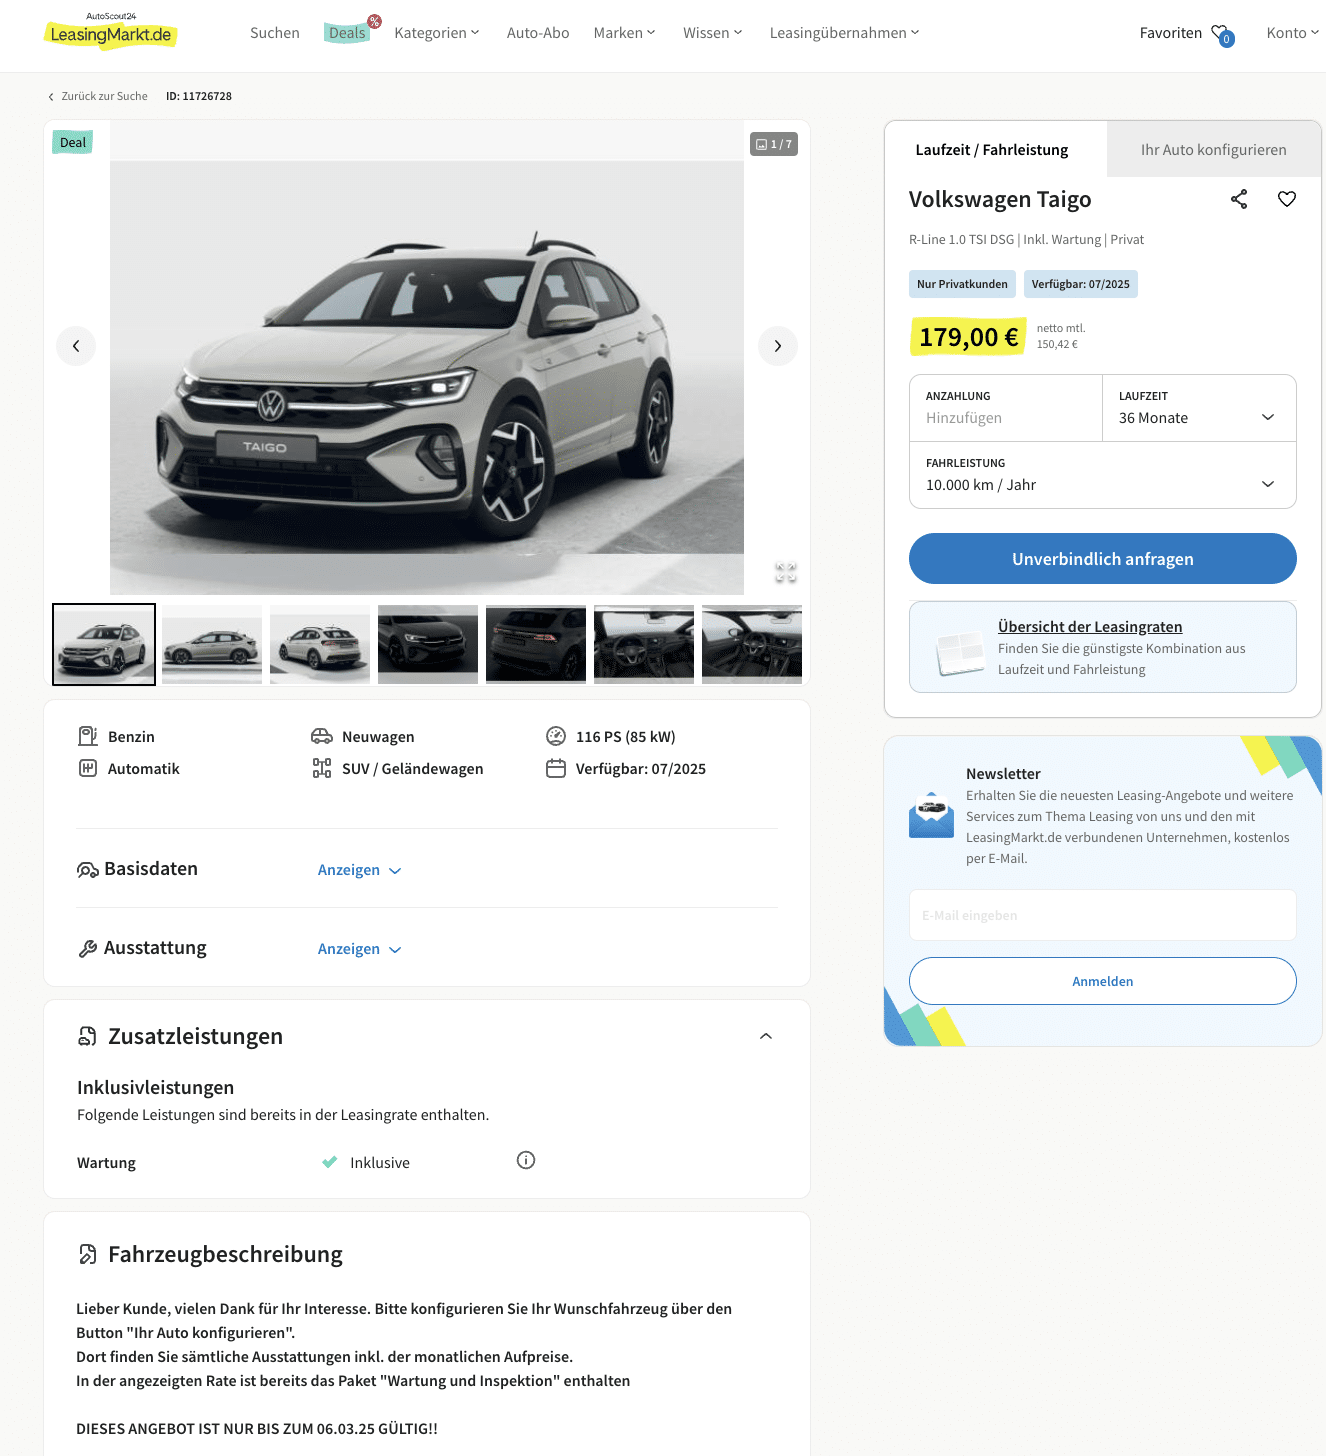Viewport: 1326px width, 1456px height.
Task: Select the sixth interior dashboard thumbnail
Action: coord(644,644)
